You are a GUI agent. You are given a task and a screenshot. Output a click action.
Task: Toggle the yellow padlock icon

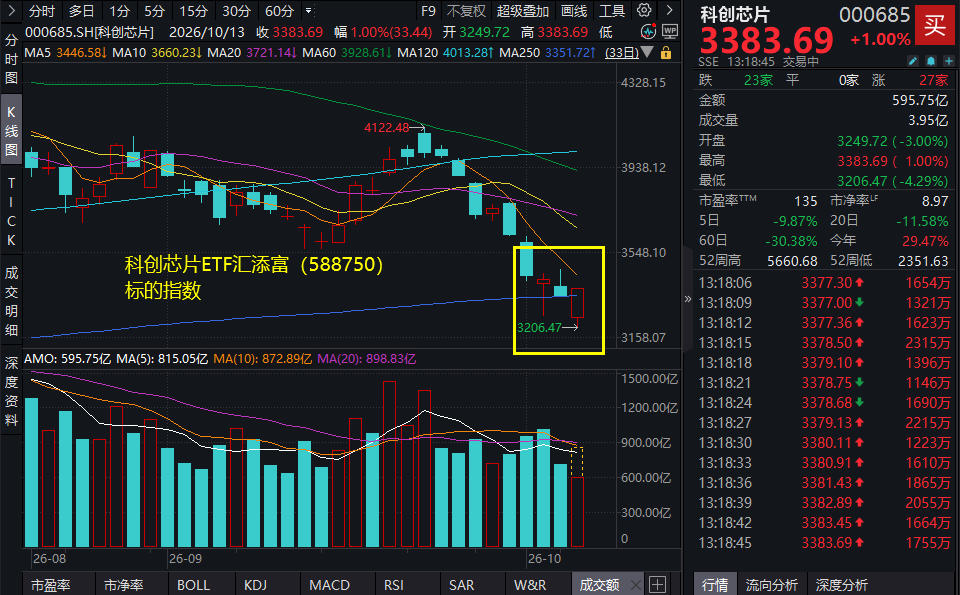pyautogui.click(x=666, y=53)
